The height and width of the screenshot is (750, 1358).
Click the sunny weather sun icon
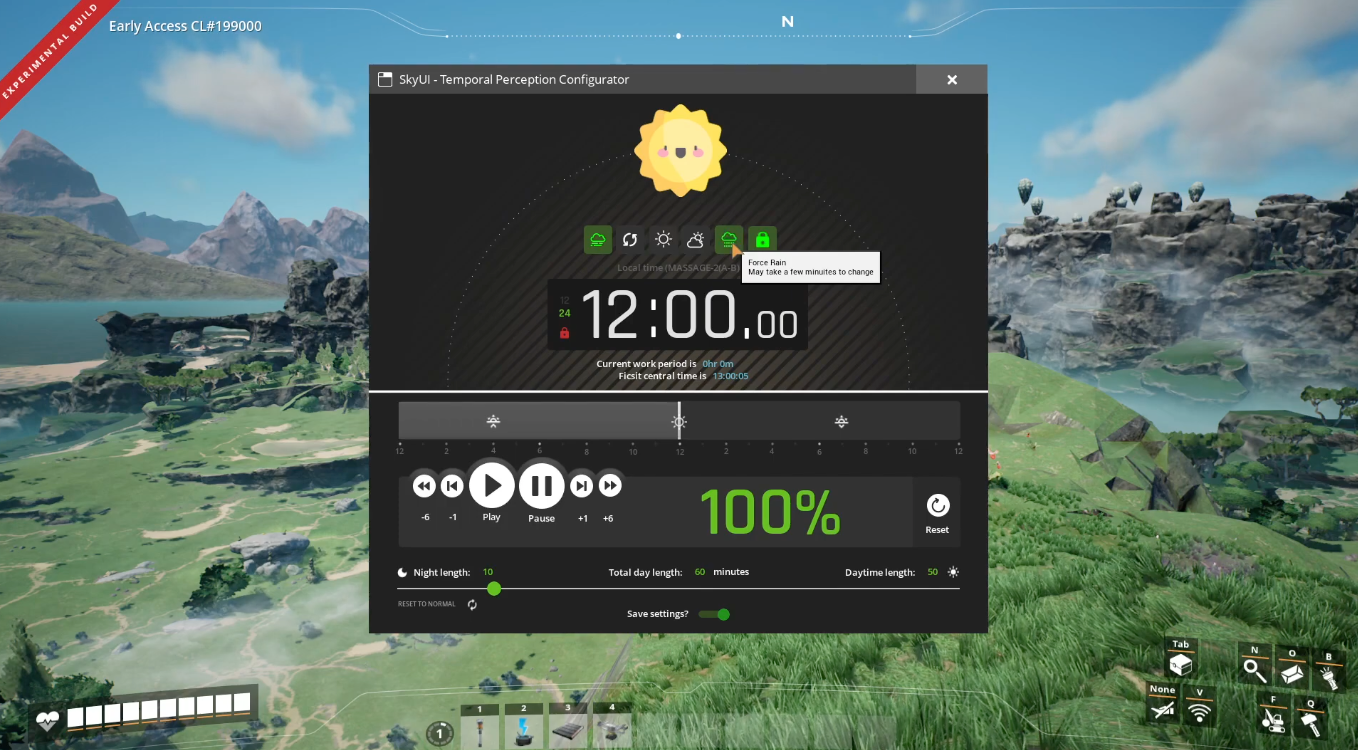663,240
